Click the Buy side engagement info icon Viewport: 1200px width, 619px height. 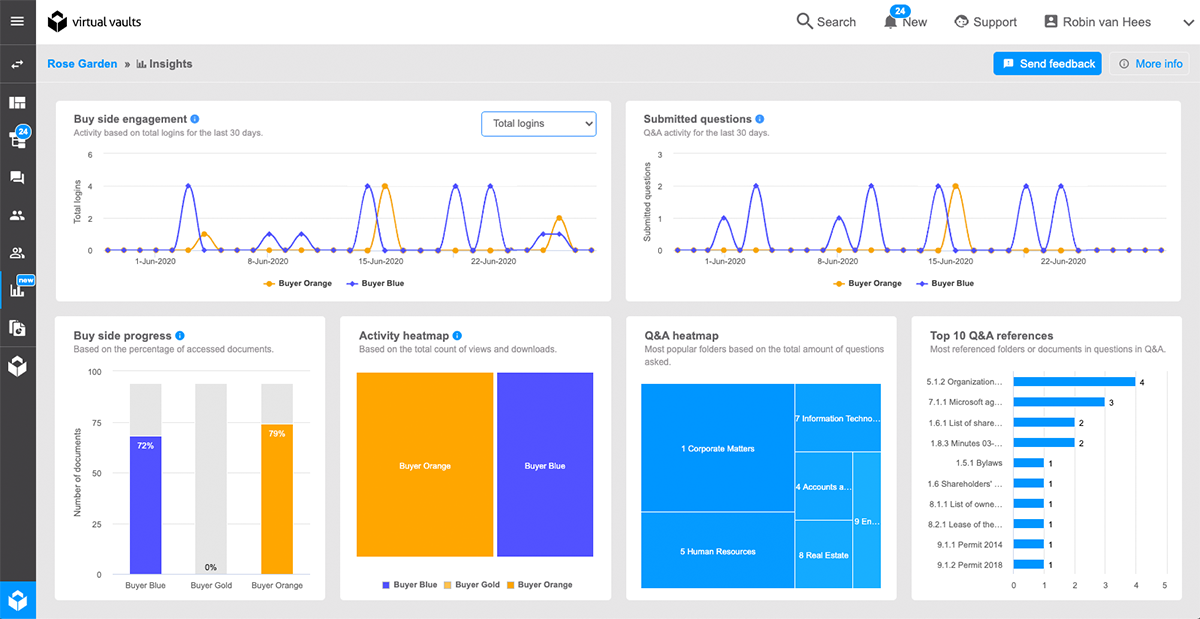click(x=195, y=119)
